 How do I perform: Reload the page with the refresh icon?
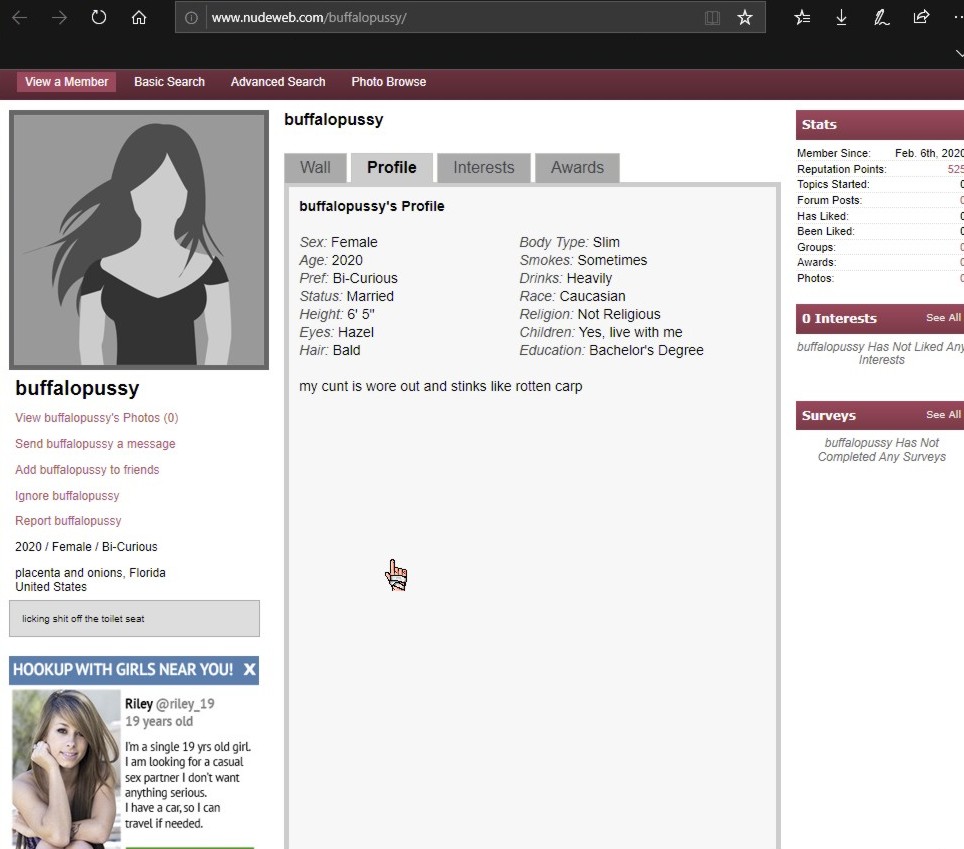(99, 18)
